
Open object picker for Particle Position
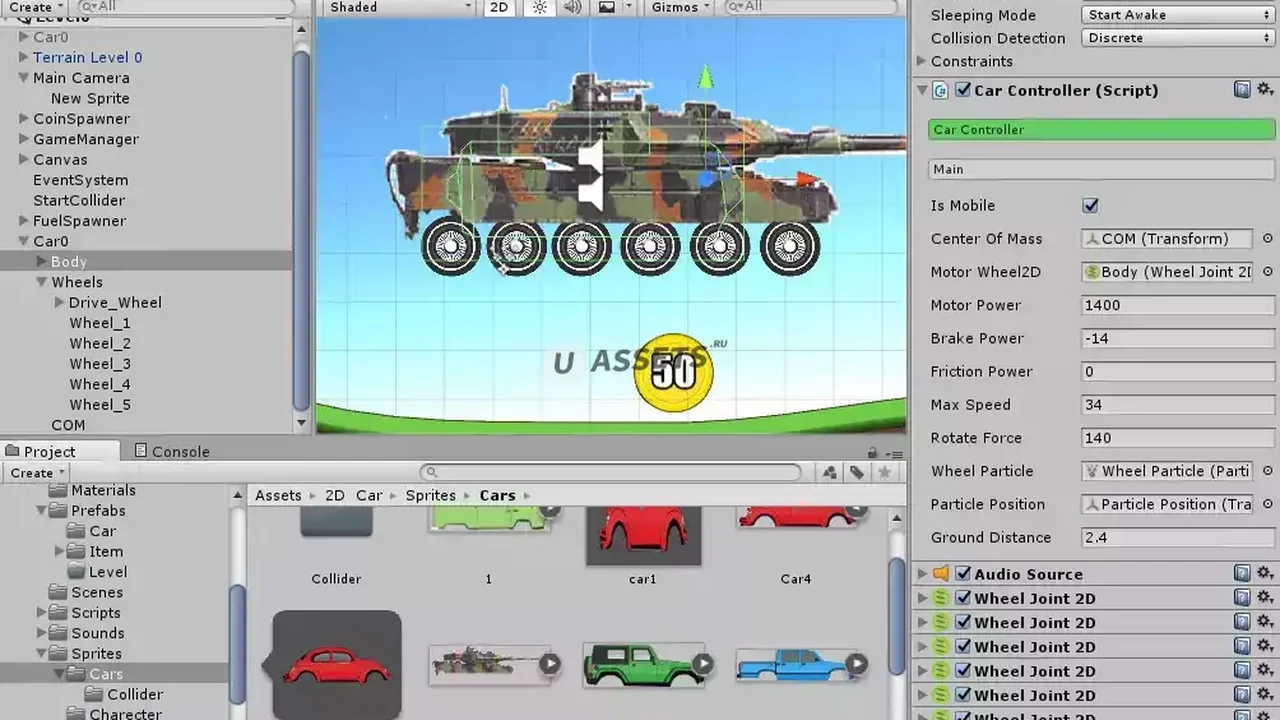point(1267,504)
